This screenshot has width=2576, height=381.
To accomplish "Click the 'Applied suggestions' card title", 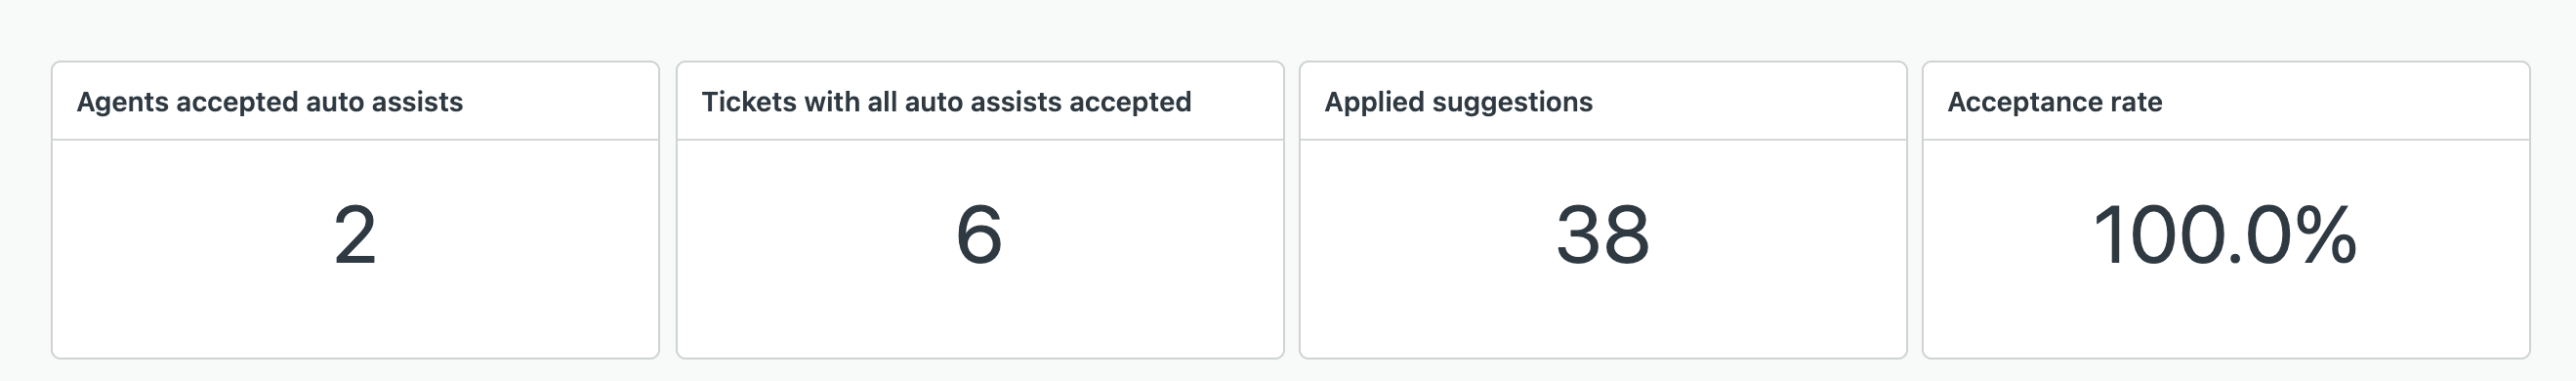I will coord(1458,102).
